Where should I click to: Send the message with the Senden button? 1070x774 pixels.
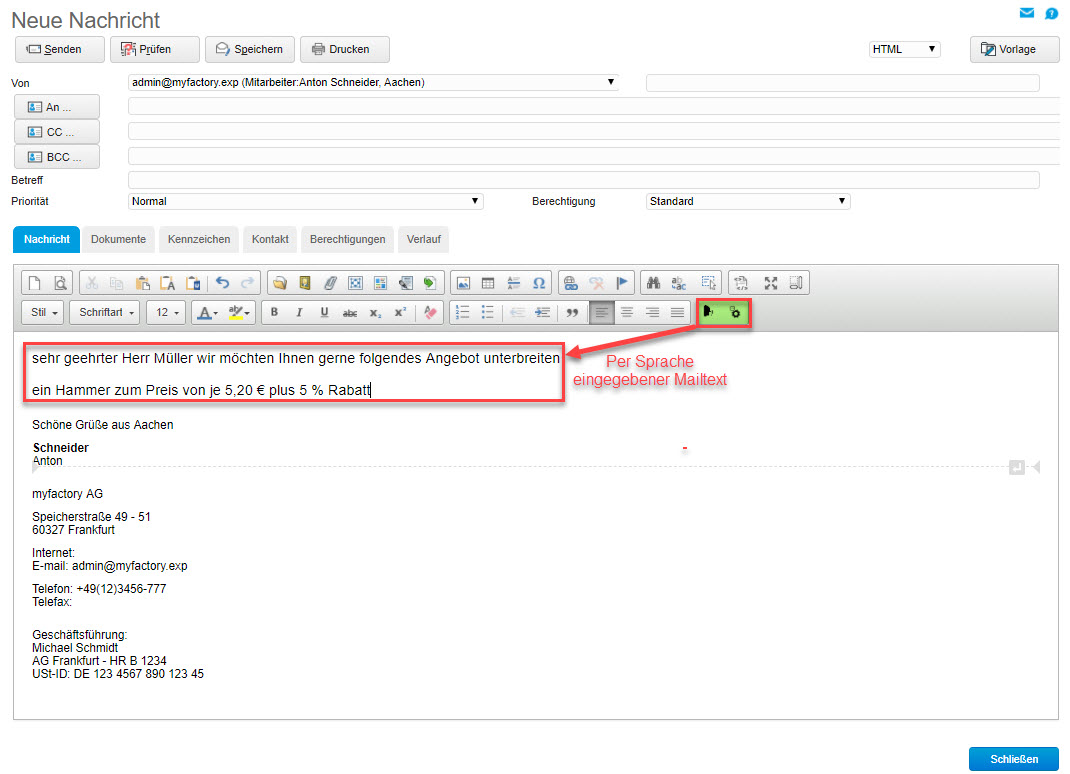pos(58,48)
